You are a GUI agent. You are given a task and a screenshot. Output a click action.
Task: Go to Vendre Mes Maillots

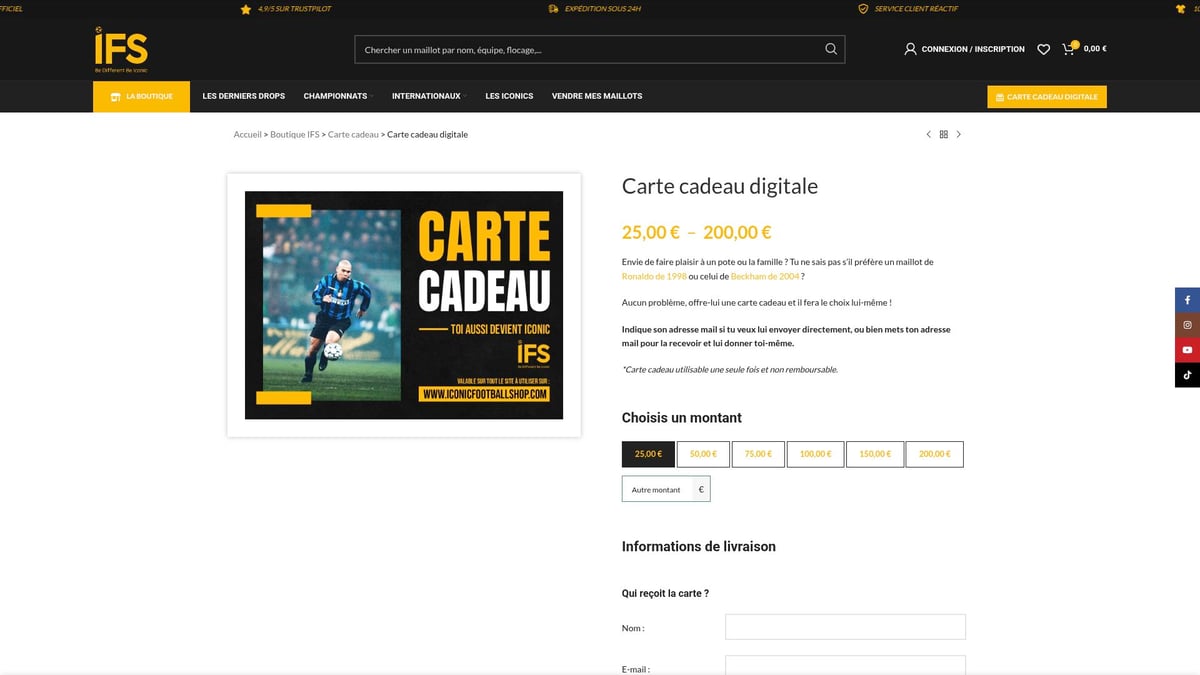coord(597,96)
